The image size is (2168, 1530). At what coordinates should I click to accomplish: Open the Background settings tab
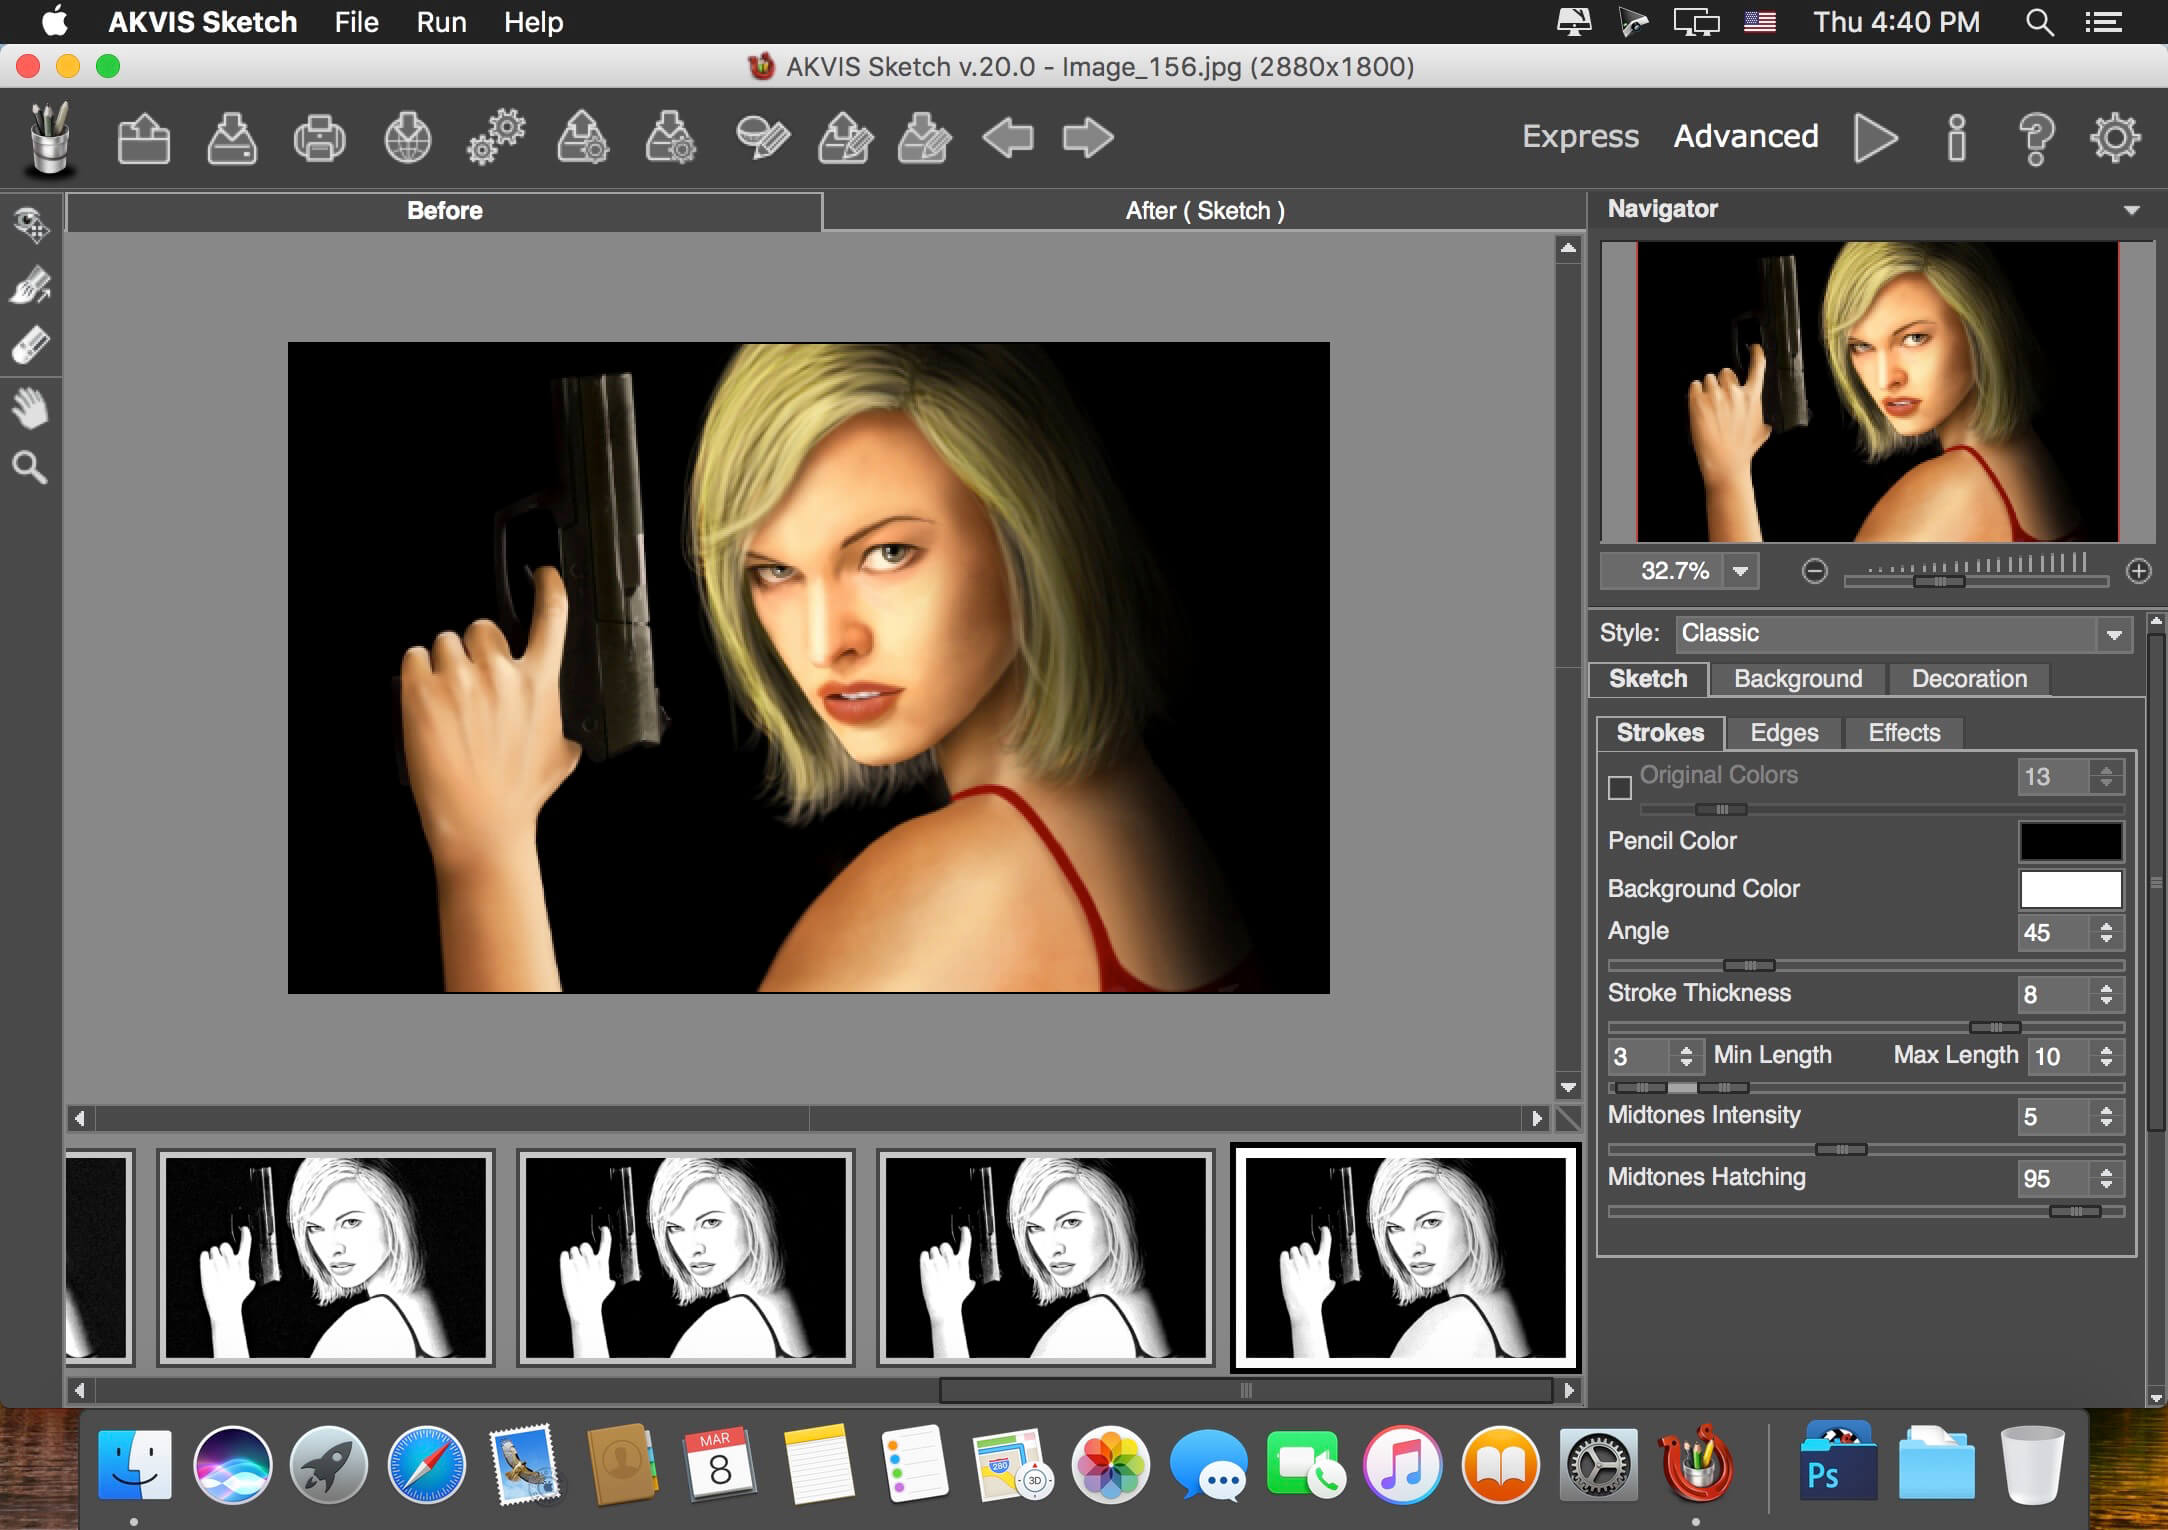point(1798,679)
